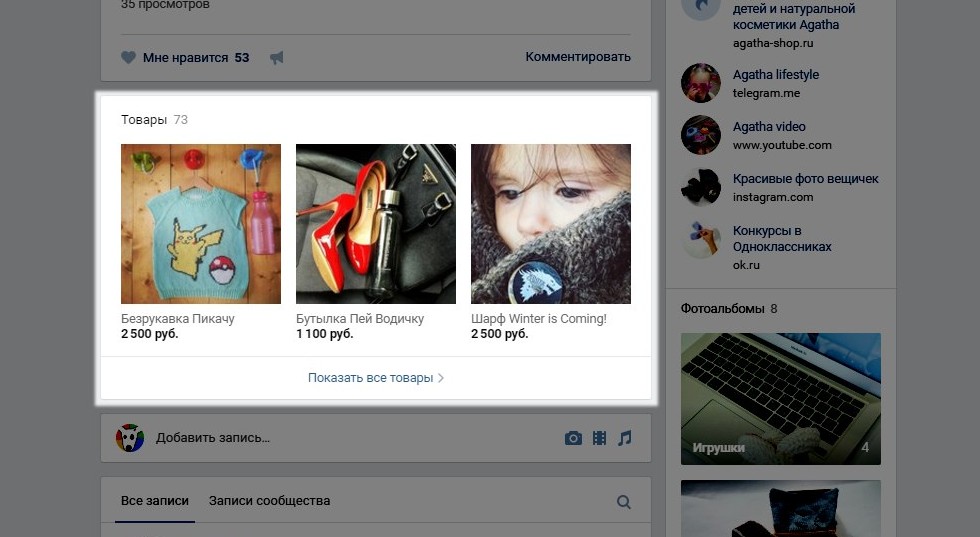Click the user avatar beside Добавить запись

coord(130,438)
